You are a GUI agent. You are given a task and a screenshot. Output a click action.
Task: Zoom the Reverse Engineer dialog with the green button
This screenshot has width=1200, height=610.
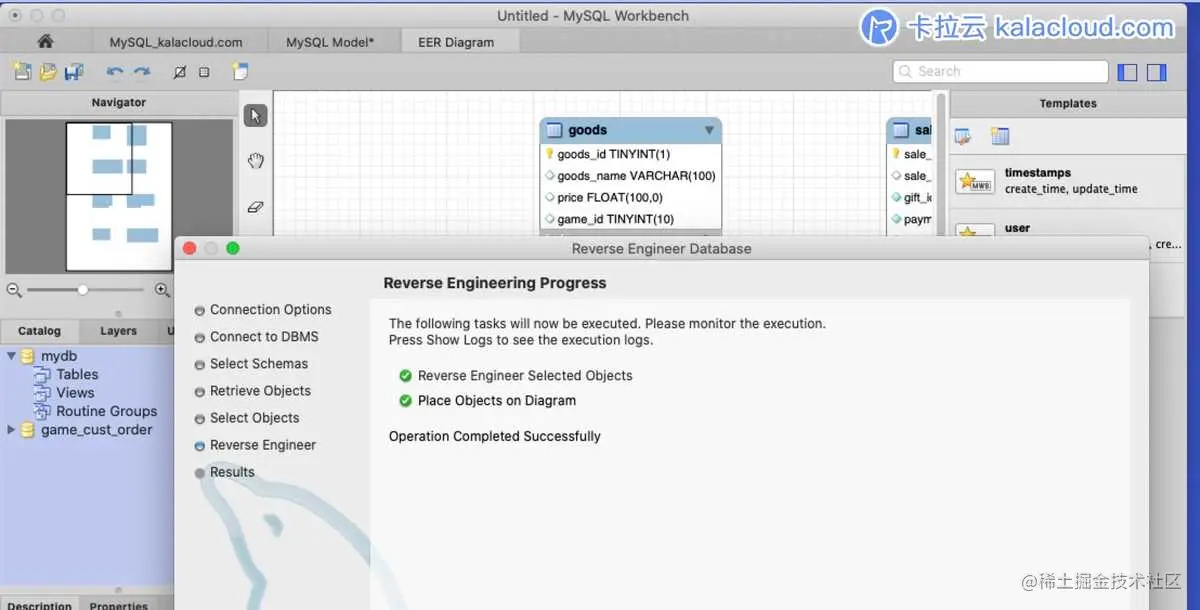point(233,248)
